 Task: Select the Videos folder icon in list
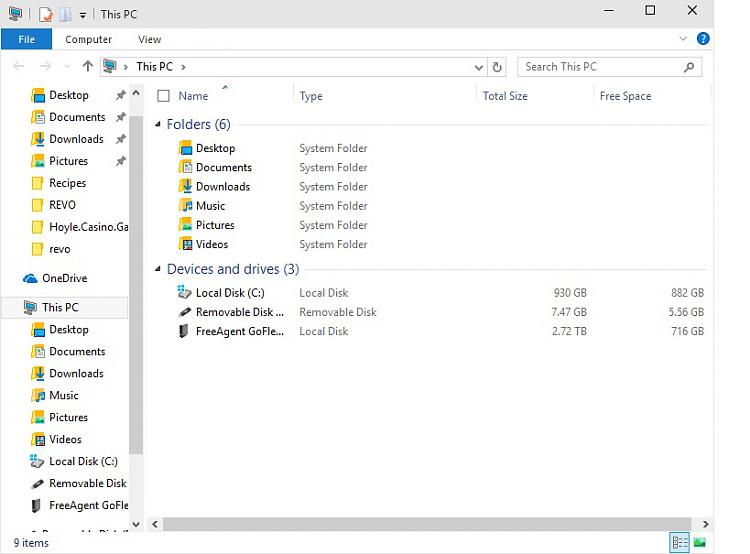(186, 244)
